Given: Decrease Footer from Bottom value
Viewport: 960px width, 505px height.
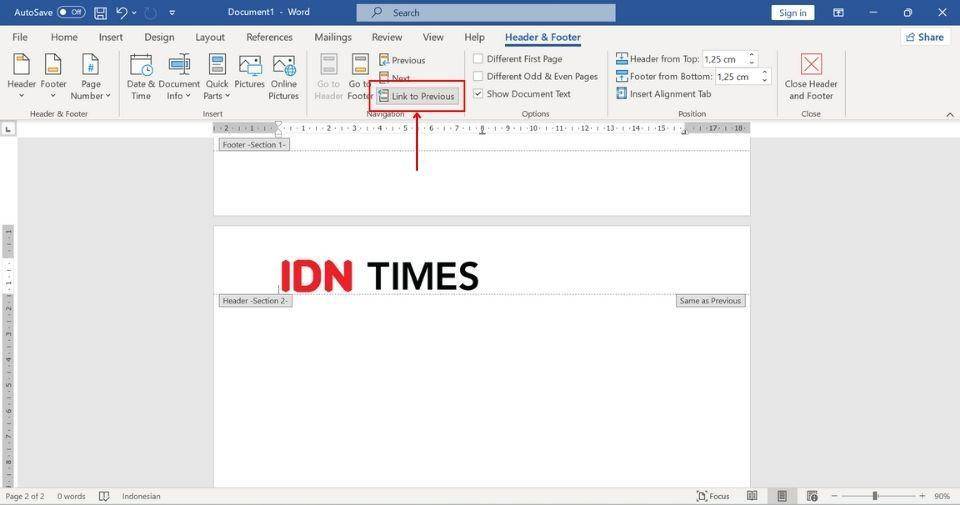Looking at the screenshot, I should 765,80.
